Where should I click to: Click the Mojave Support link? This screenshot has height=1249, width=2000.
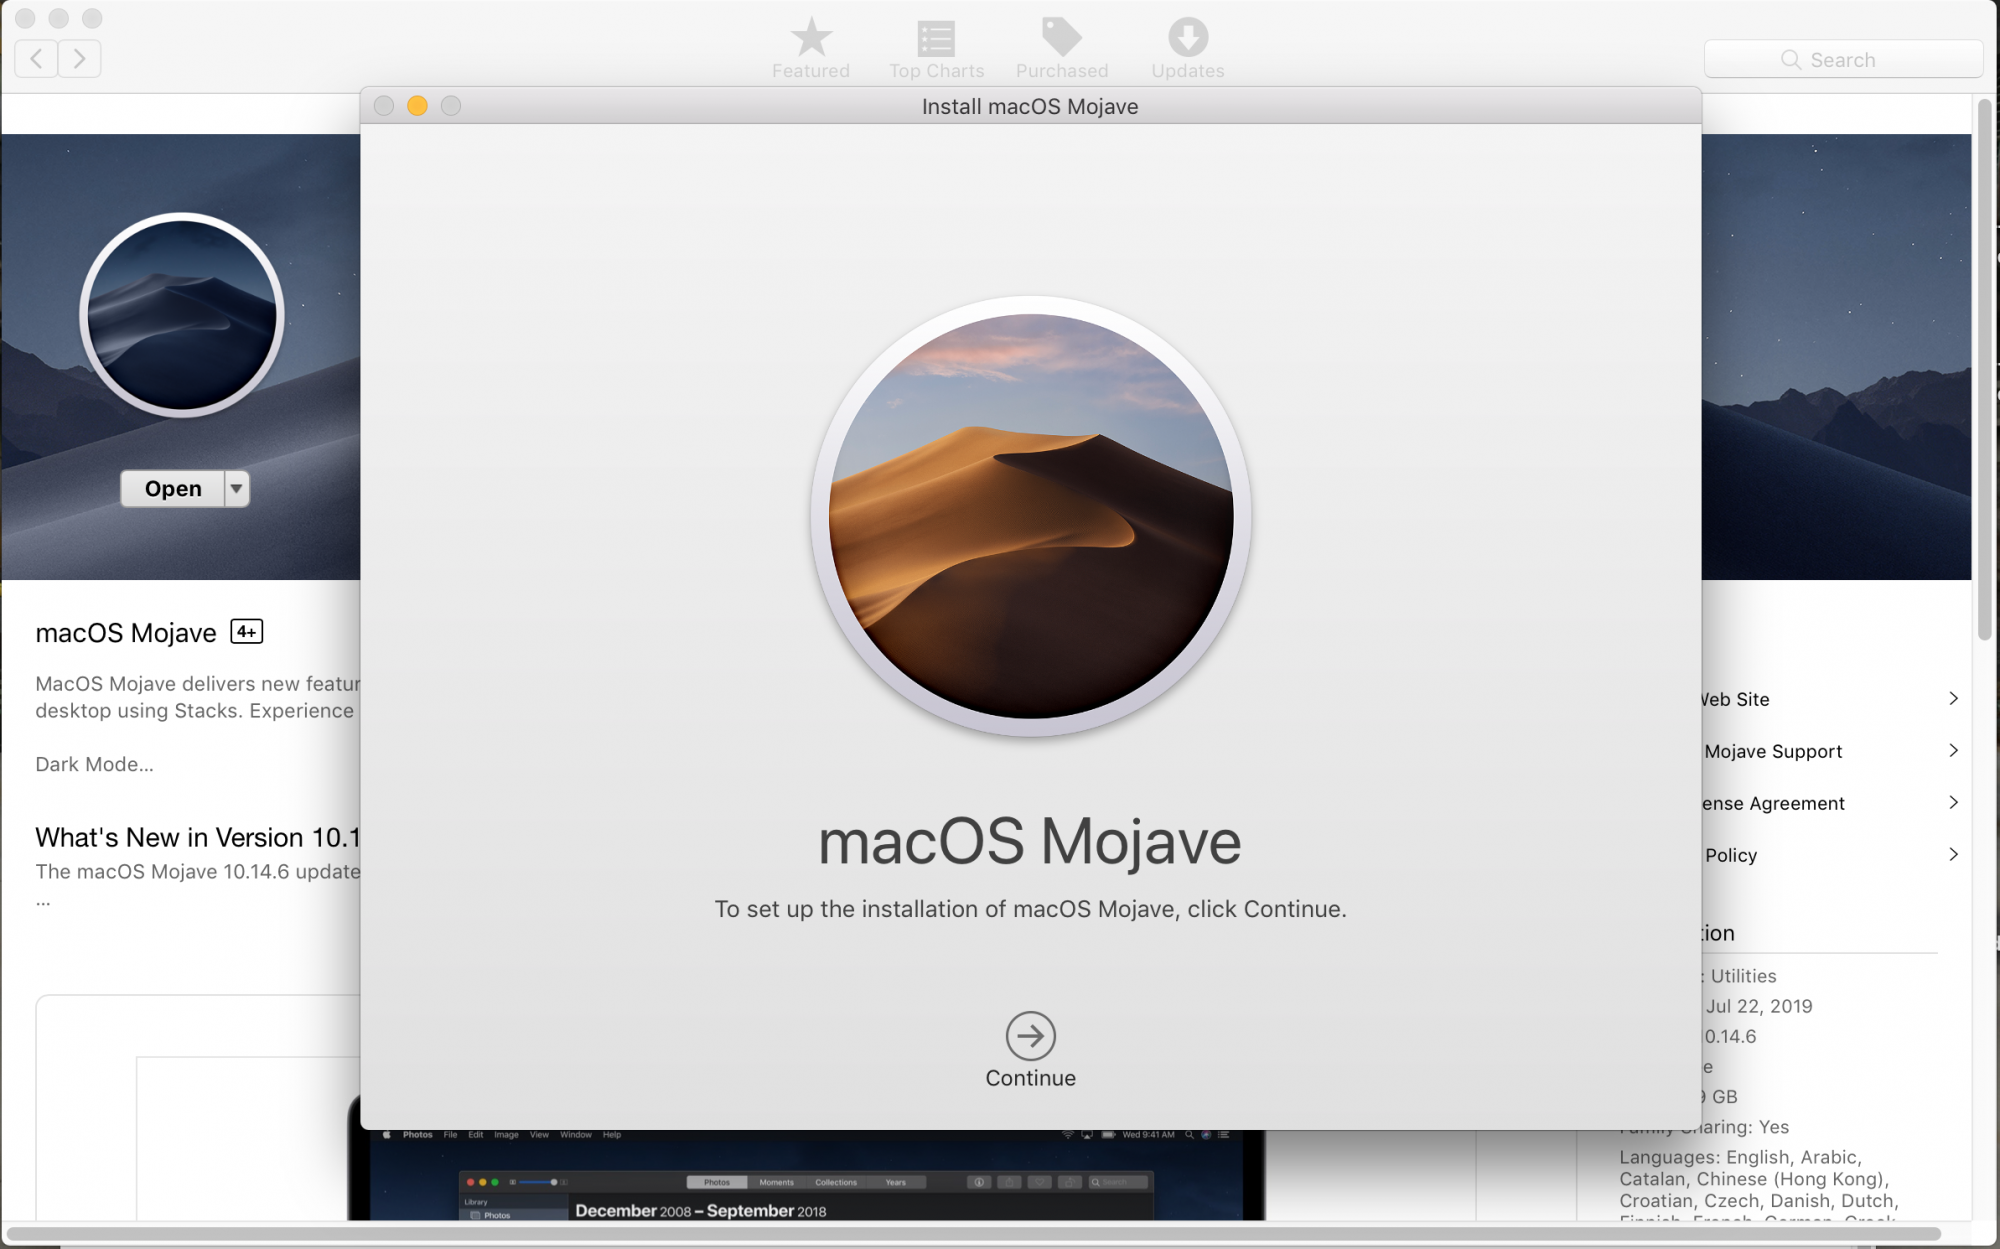1772,751
